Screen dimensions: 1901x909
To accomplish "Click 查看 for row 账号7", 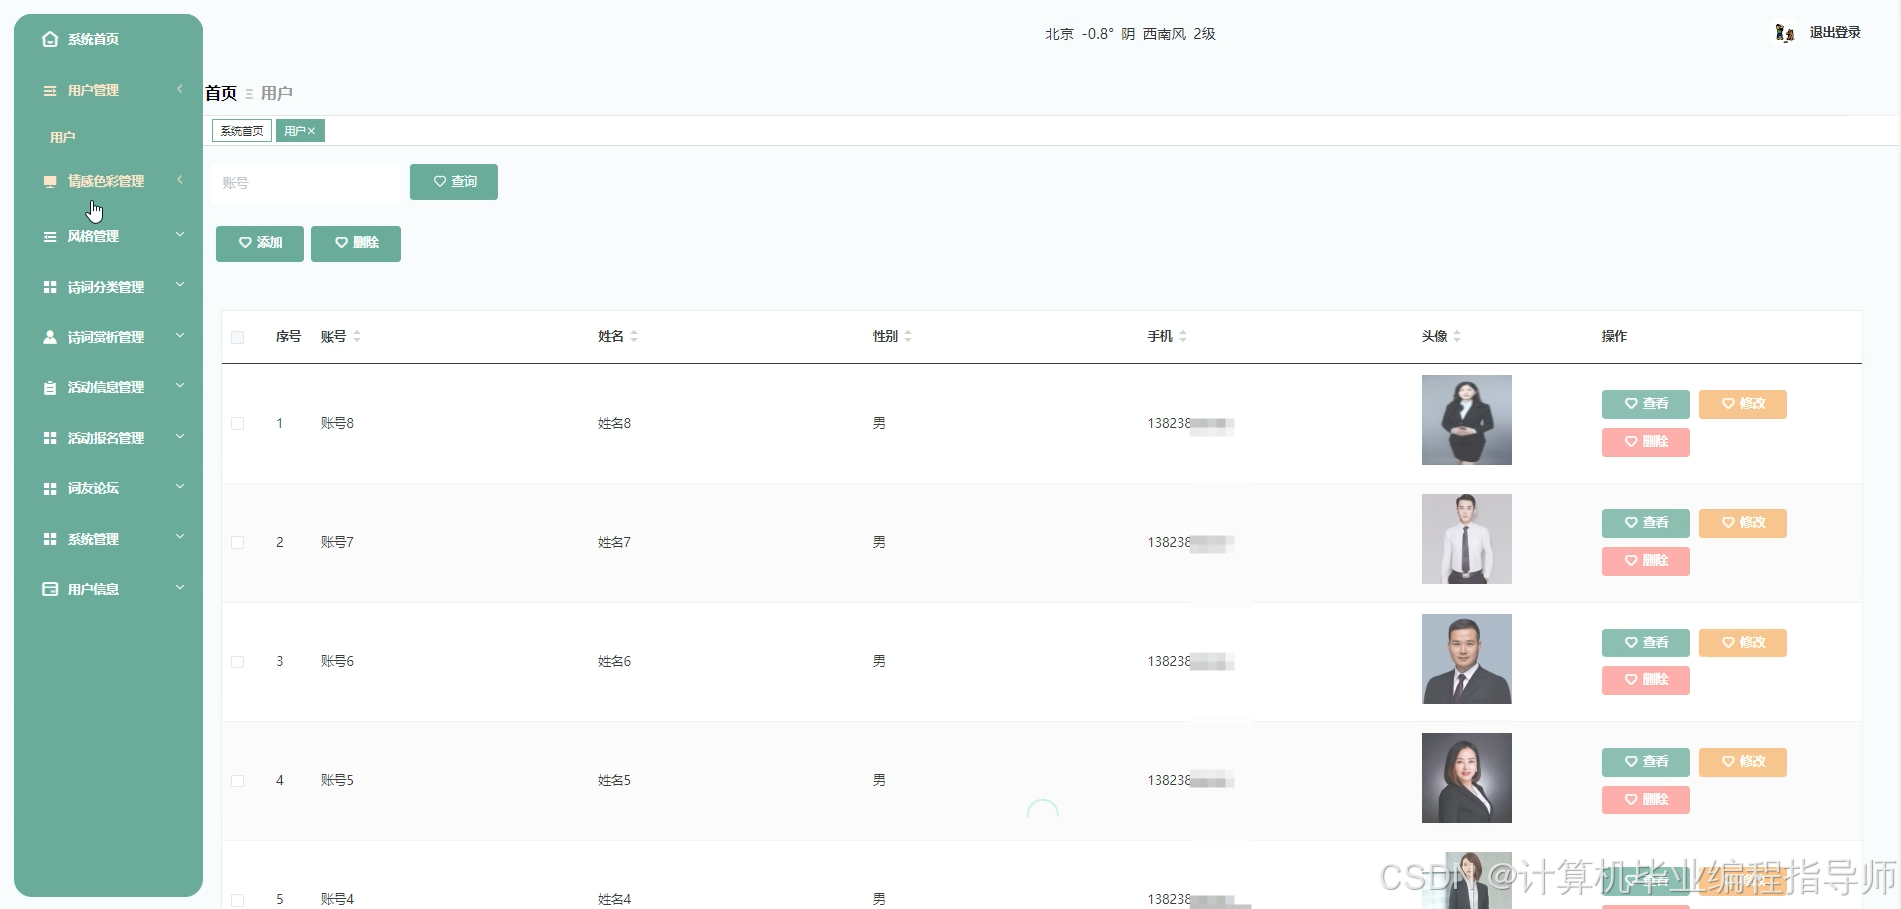I will click(x=1646, y=523).
